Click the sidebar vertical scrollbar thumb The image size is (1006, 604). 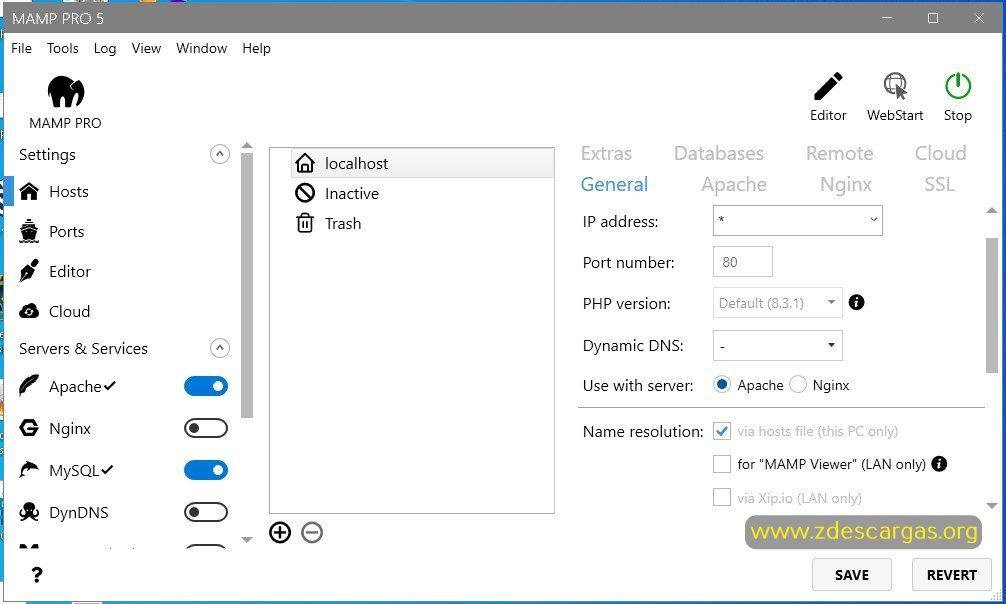(x=247, y=286)
